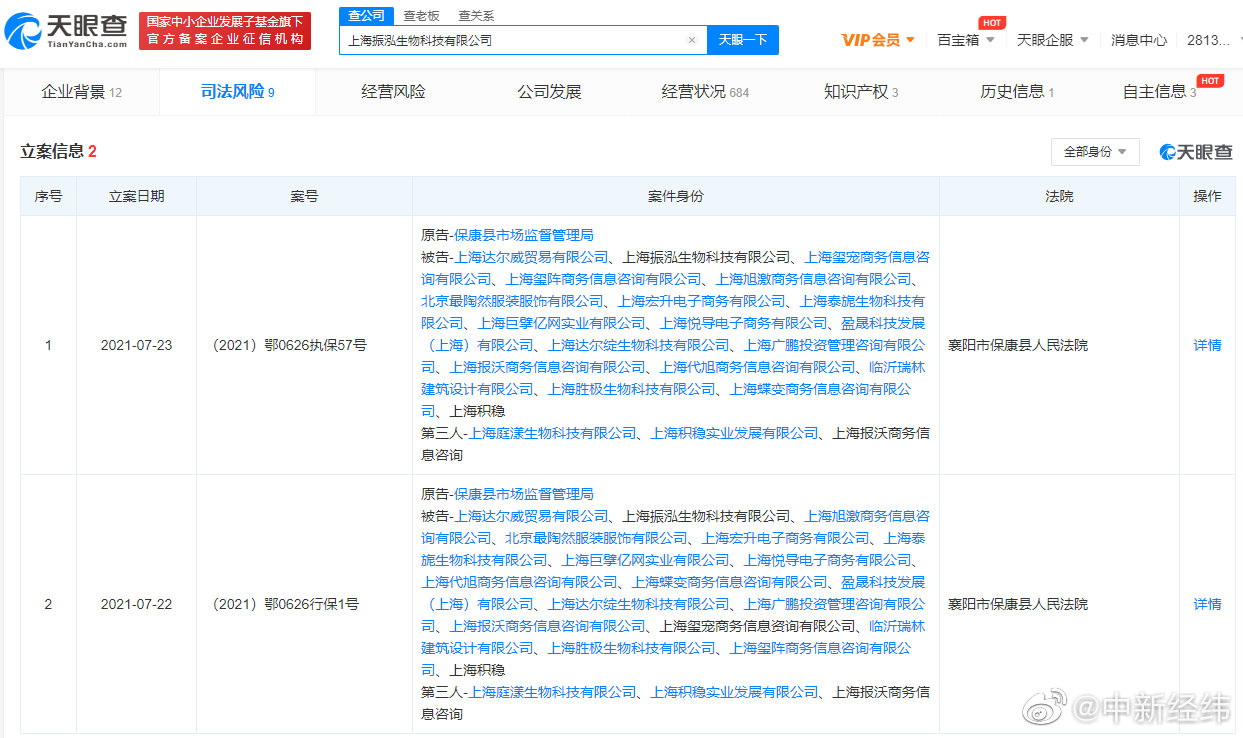Switch to the 查老板 search tab
The height and width of the screenshot is (738, 1243).
tap(421, 15)
